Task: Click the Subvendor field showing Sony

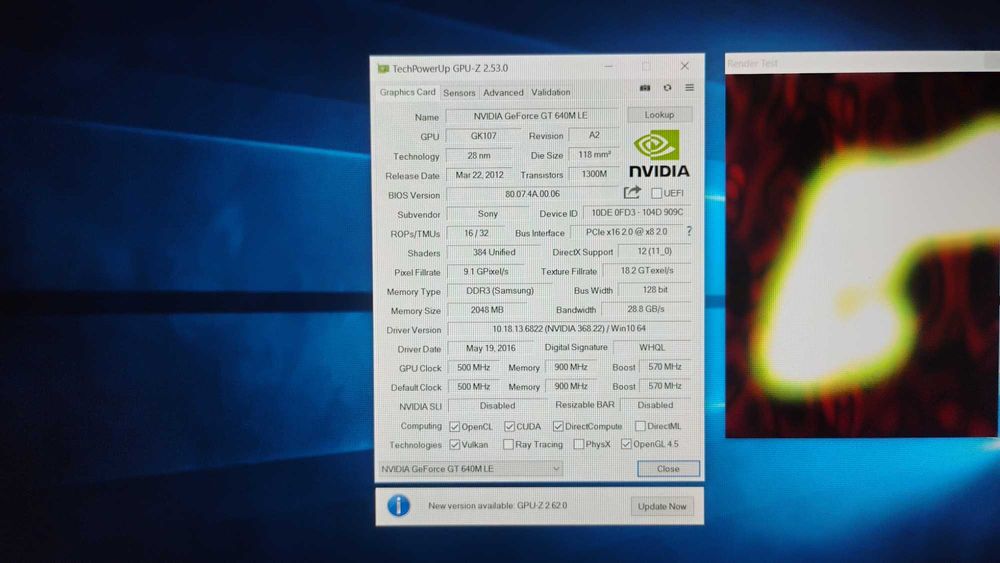Action: [x=487, y=214]
